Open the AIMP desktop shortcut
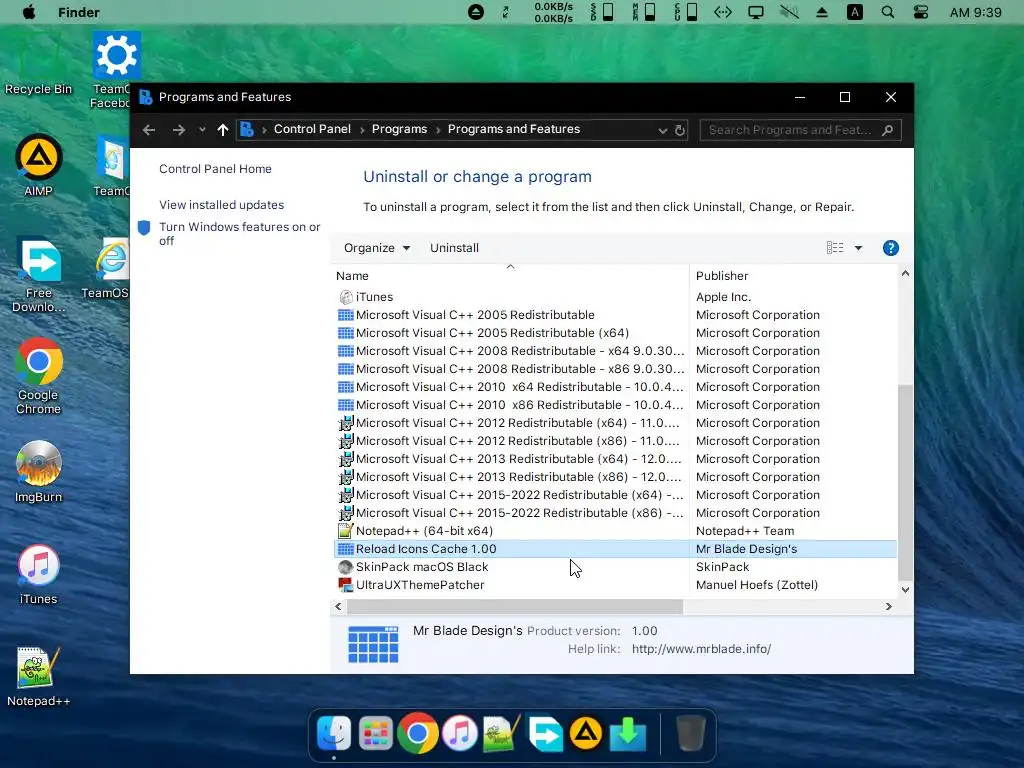 pyautogui.click(x=39, y=166)
